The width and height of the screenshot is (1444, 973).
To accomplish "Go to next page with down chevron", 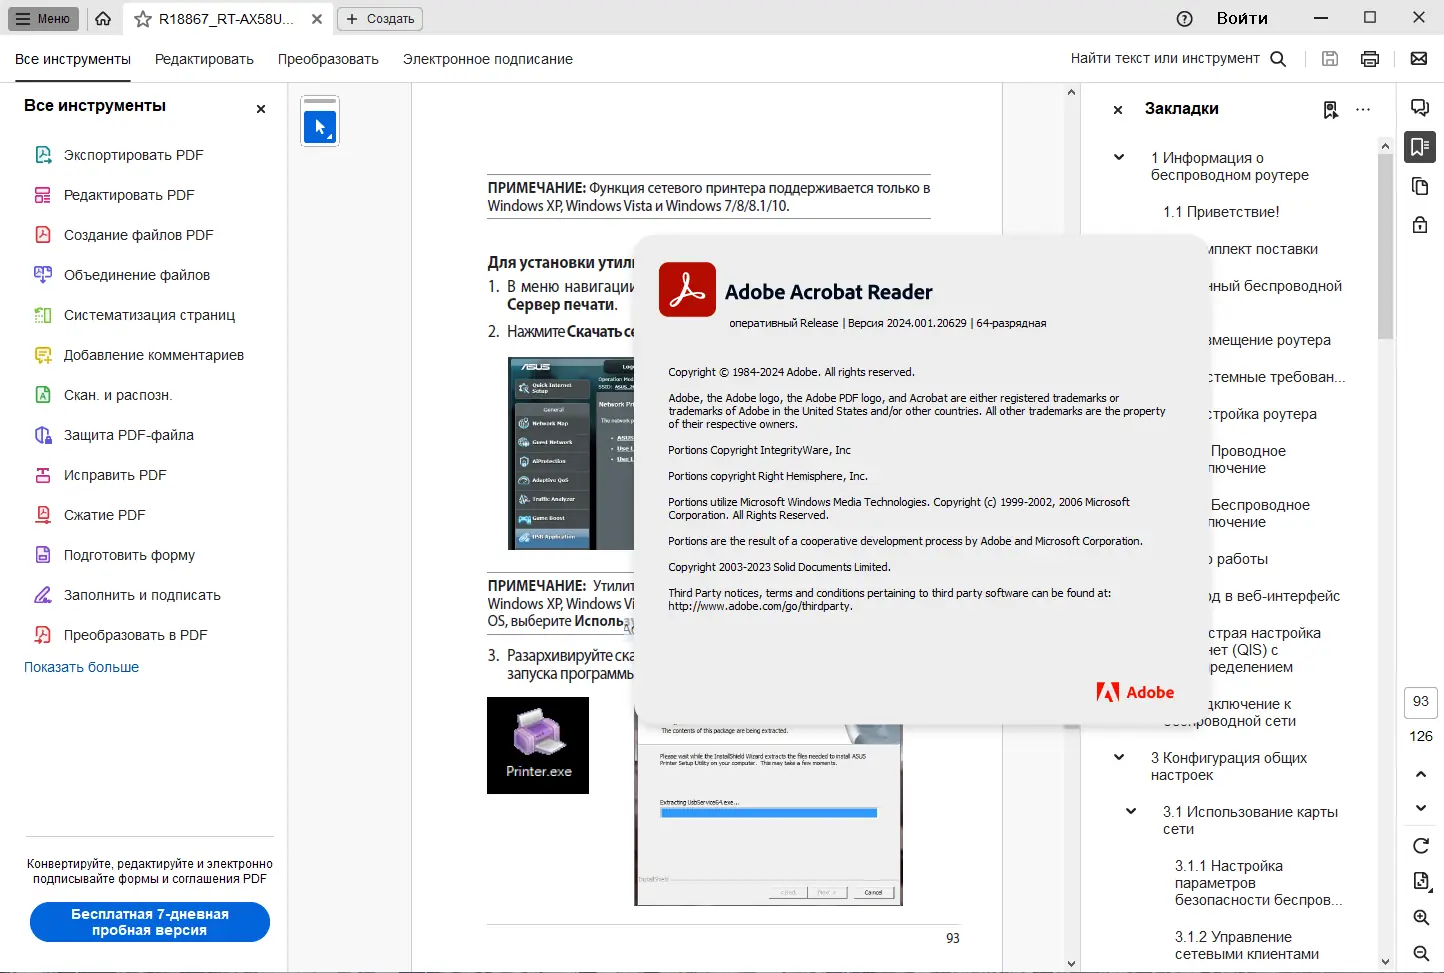I will click(1421, 808).
